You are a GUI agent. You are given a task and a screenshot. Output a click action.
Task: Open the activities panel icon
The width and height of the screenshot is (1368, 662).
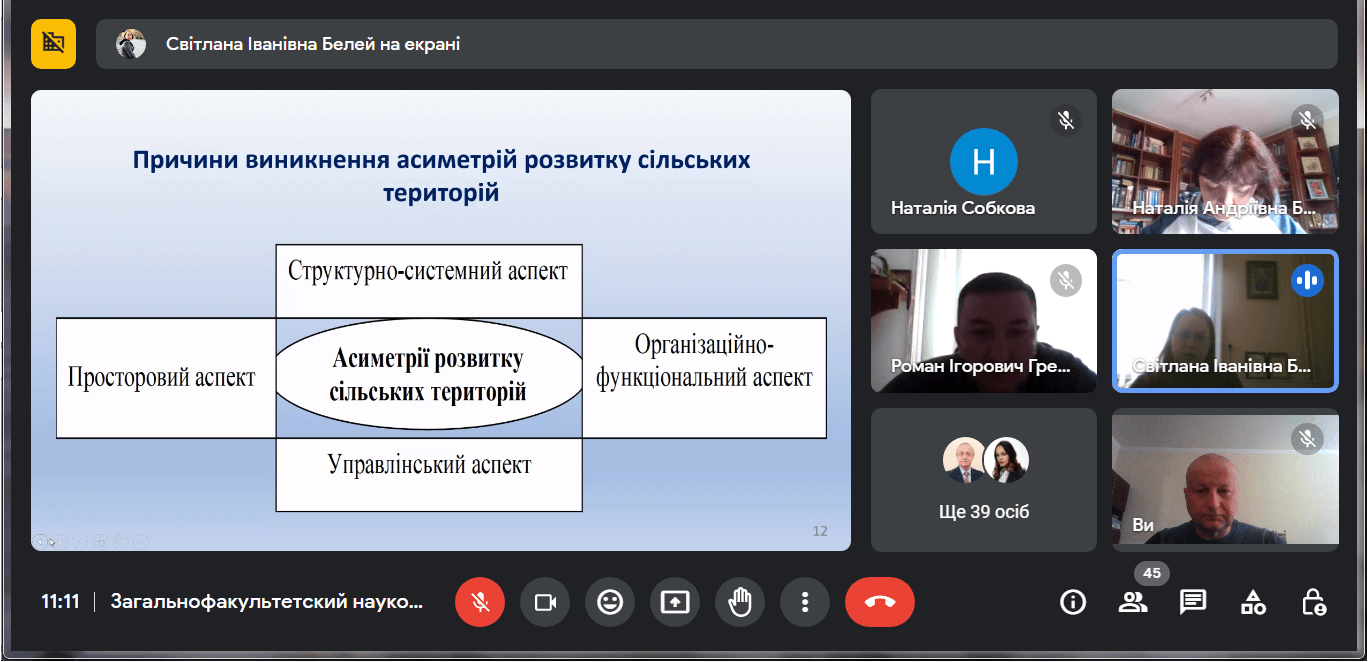click(1252, 602)
